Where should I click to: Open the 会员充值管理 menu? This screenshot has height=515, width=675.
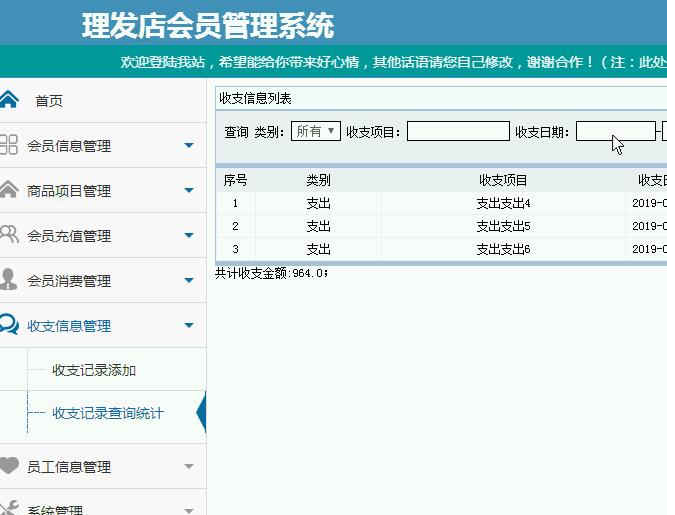click(69, 236)
